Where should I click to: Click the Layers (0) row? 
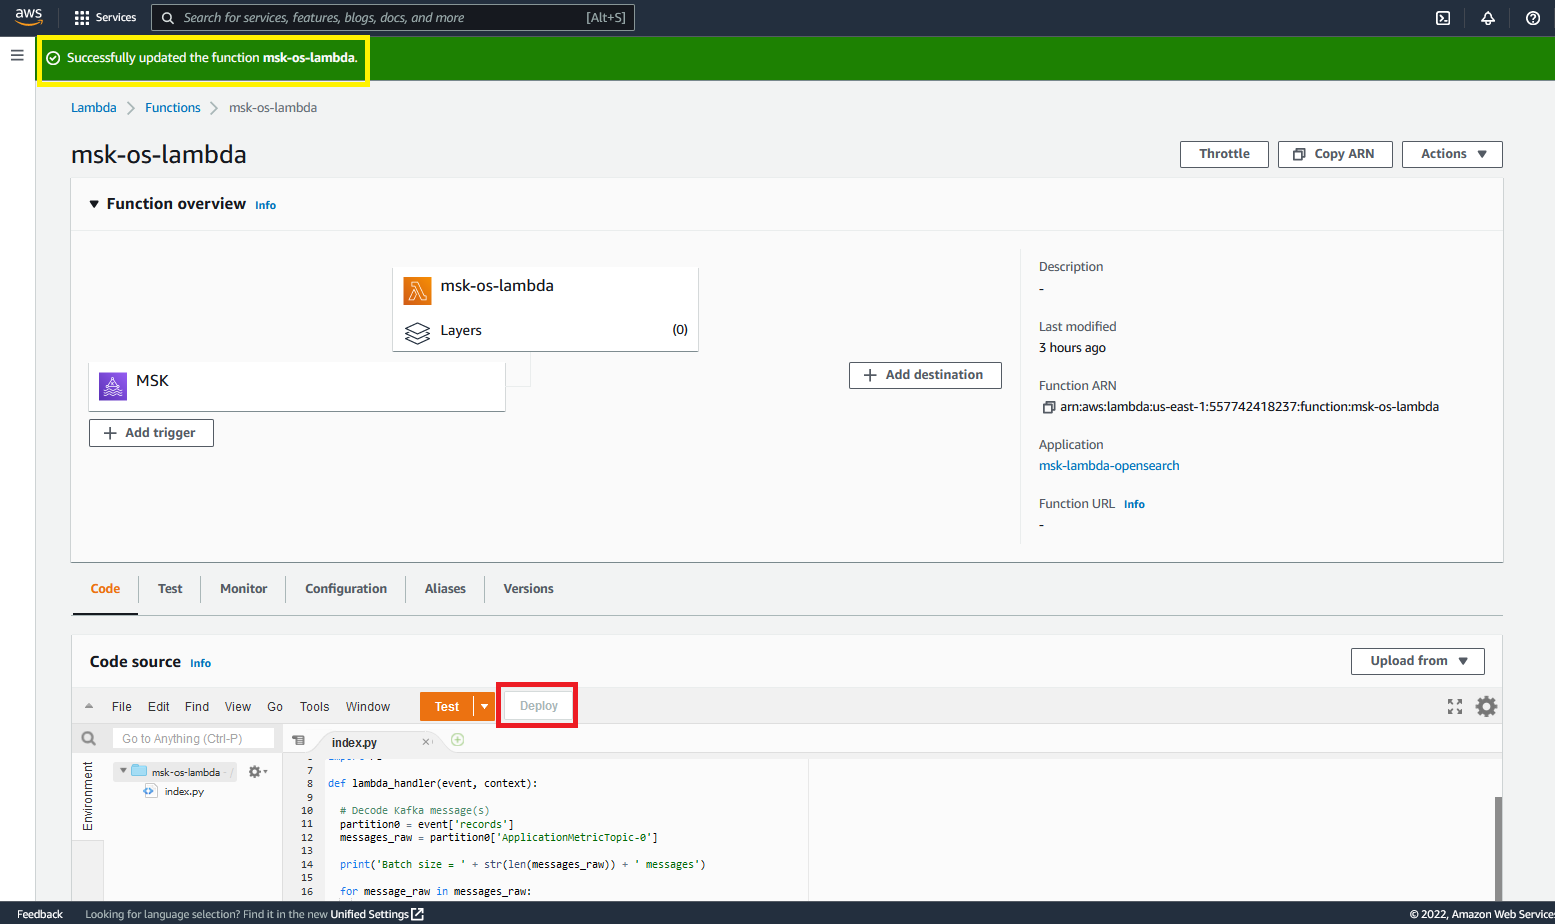545,331
